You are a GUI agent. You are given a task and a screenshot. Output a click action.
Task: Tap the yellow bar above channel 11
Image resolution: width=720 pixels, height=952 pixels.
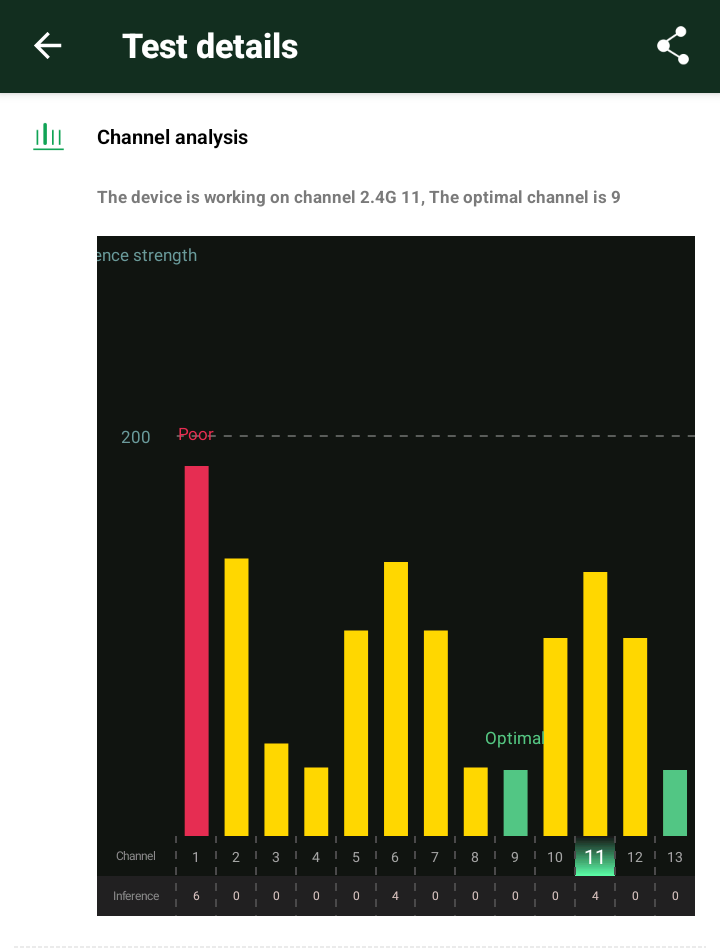[595, 703]
